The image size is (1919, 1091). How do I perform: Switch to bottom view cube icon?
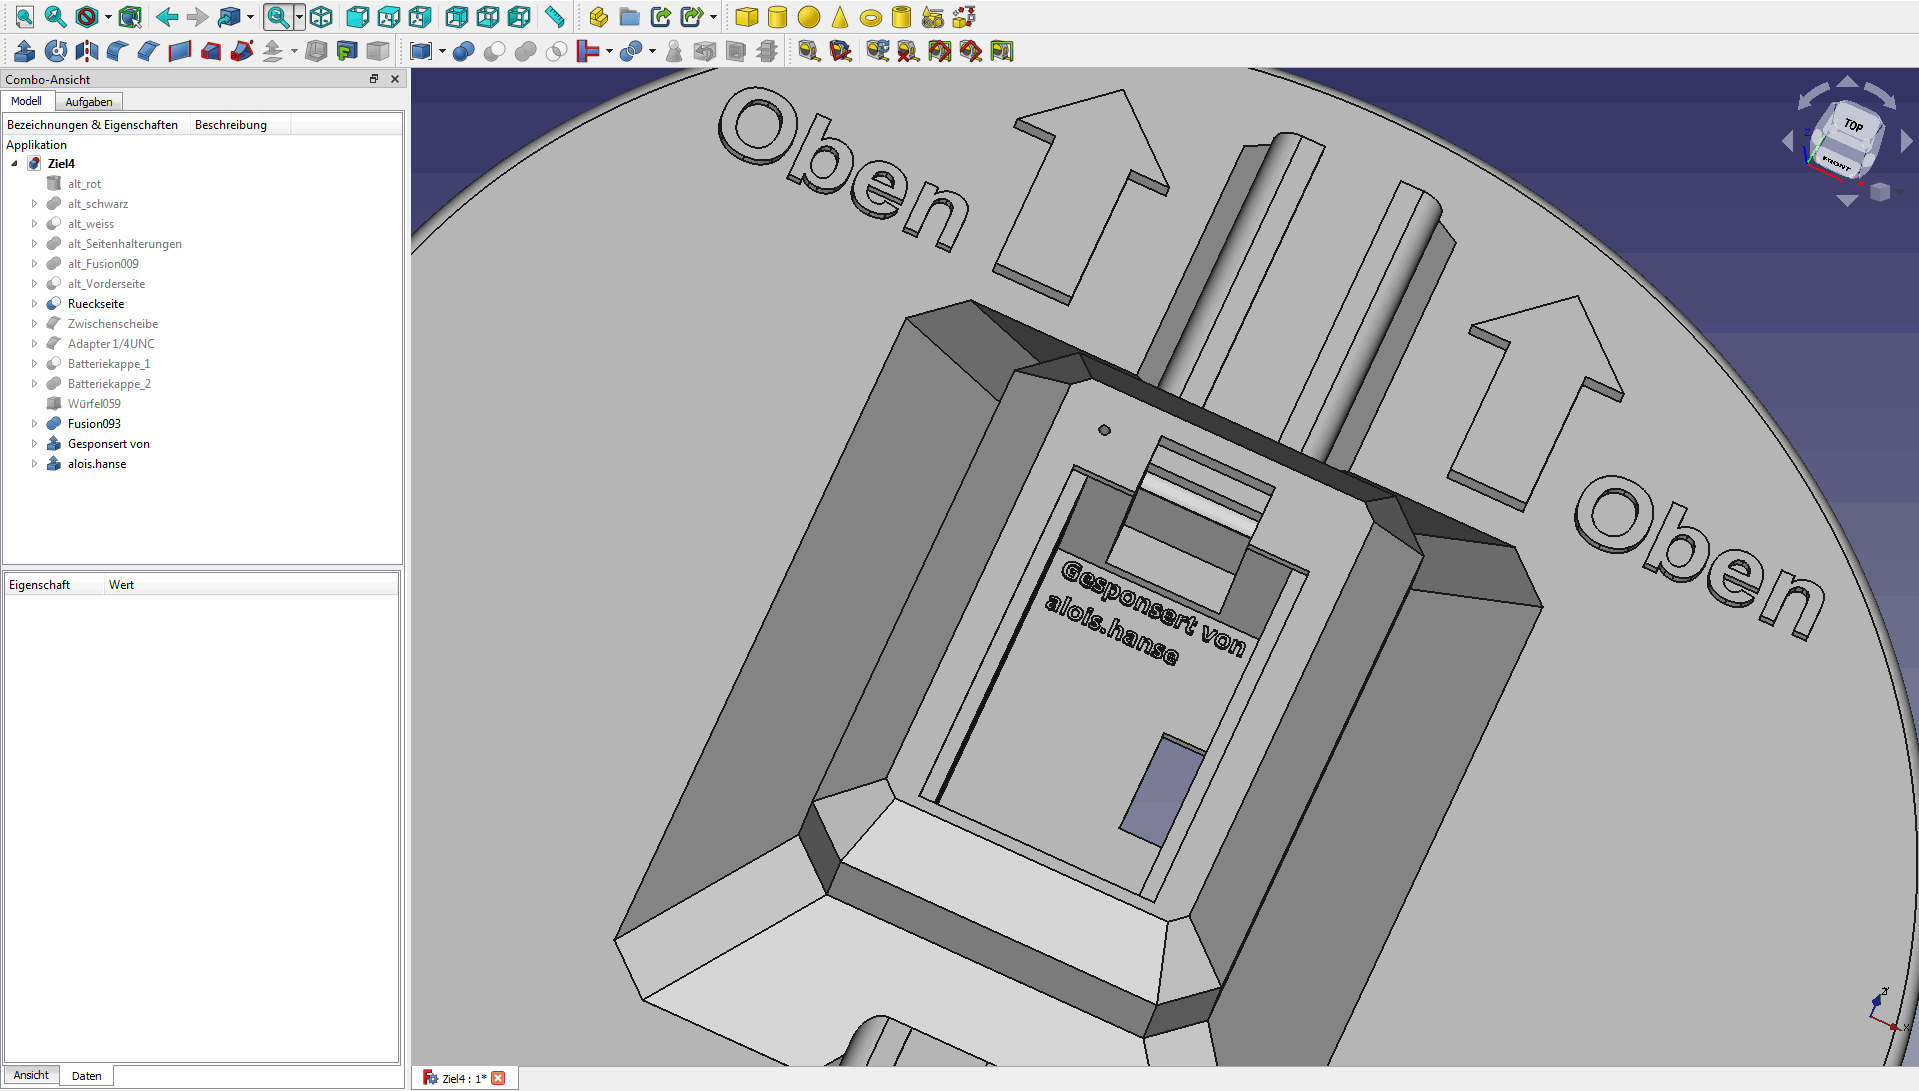click(x=488, y=17)
